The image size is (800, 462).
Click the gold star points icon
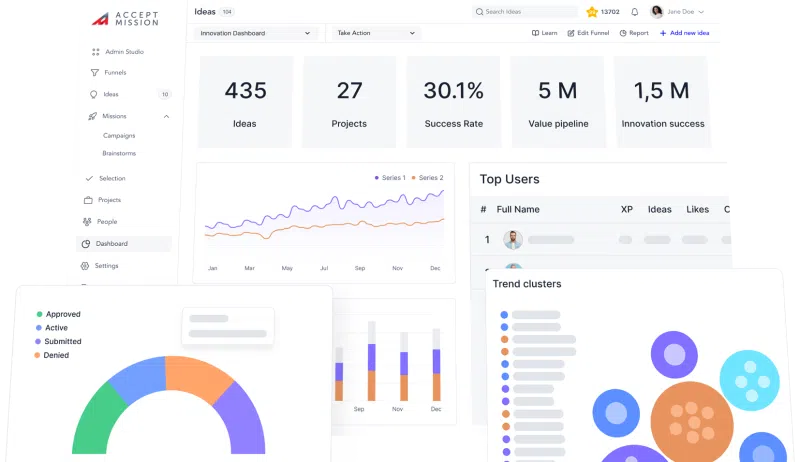point(592,12)
